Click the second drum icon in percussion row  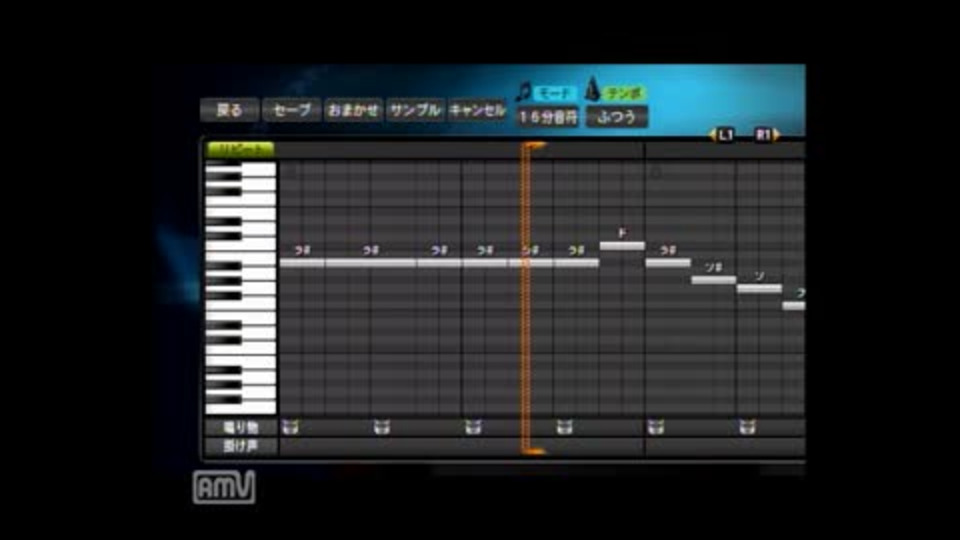coord(381,427)
